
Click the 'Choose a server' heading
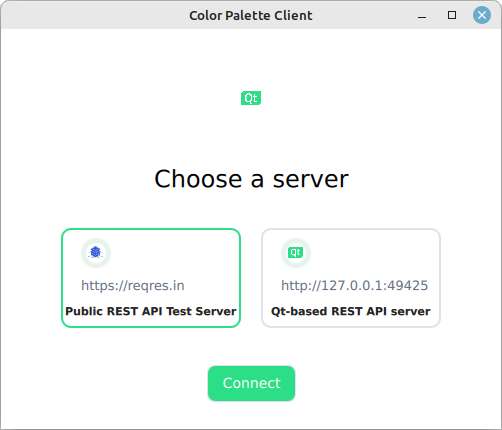click(251, 179)
